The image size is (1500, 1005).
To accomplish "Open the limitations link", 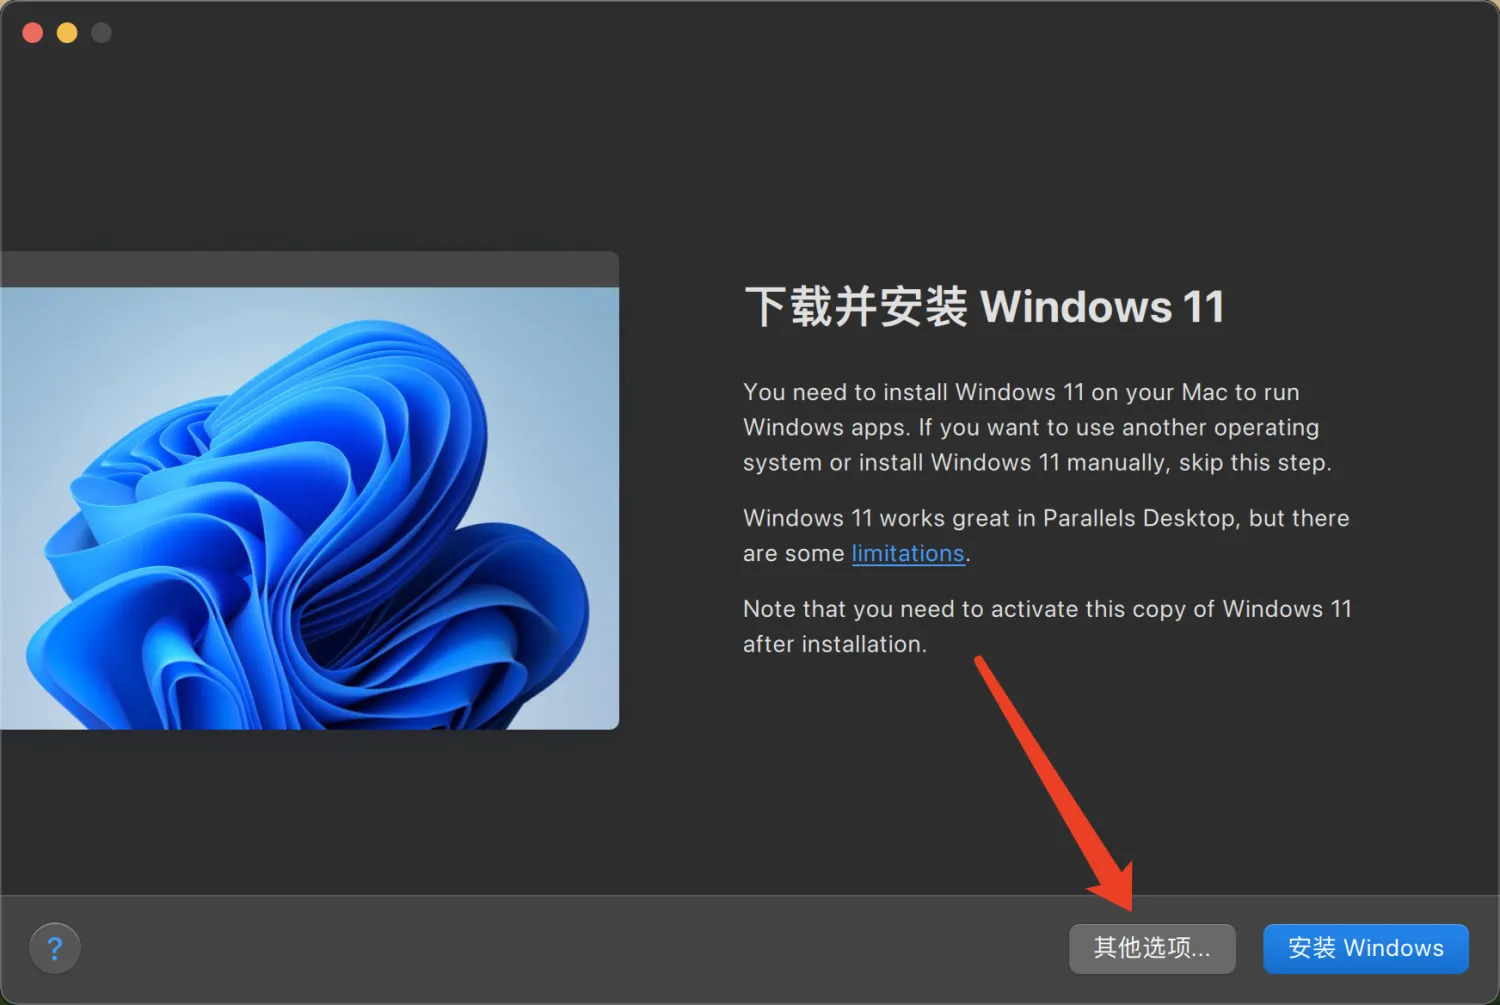I will [x=908, y=553].
